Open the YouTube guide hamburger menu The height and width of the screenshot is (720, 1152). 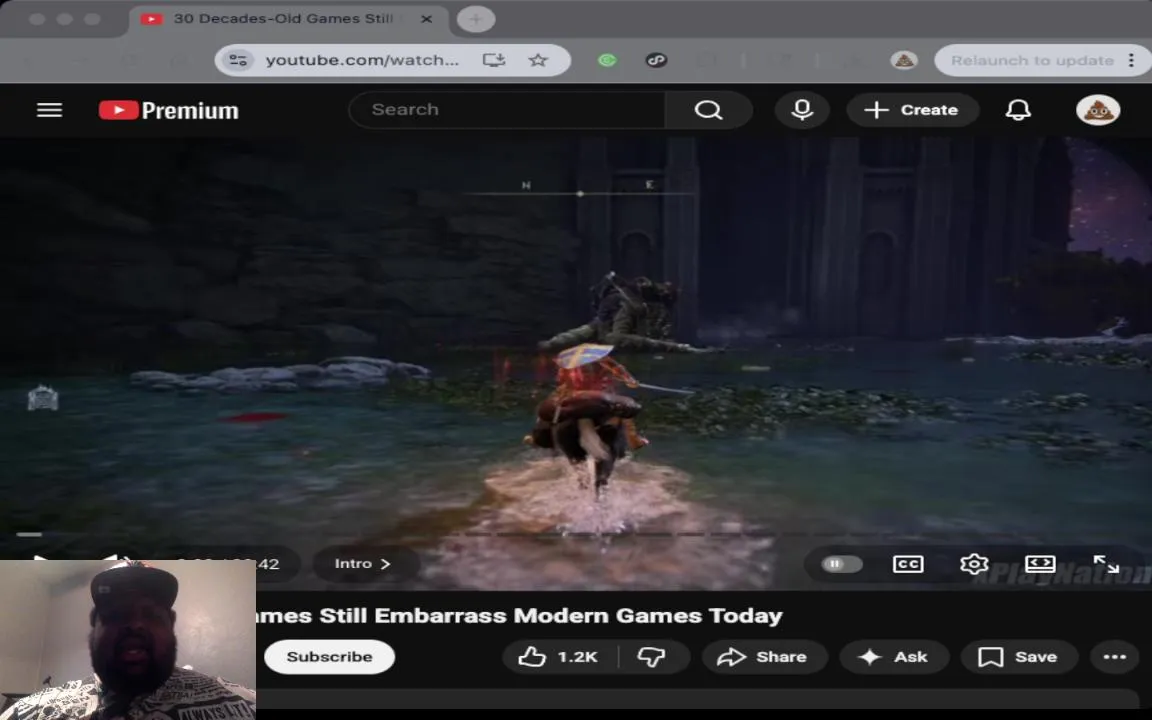pyautogui.click(x=49, y=110)
